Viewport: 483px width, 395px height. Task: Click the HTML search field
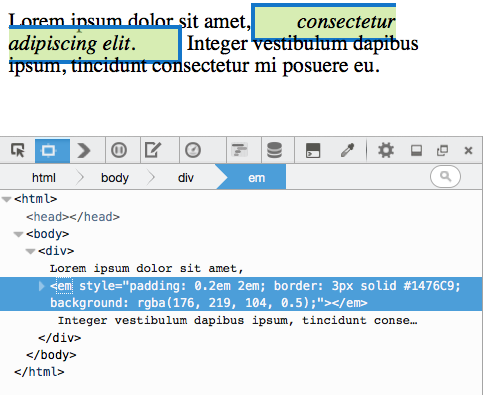click(x=445, y=176)
